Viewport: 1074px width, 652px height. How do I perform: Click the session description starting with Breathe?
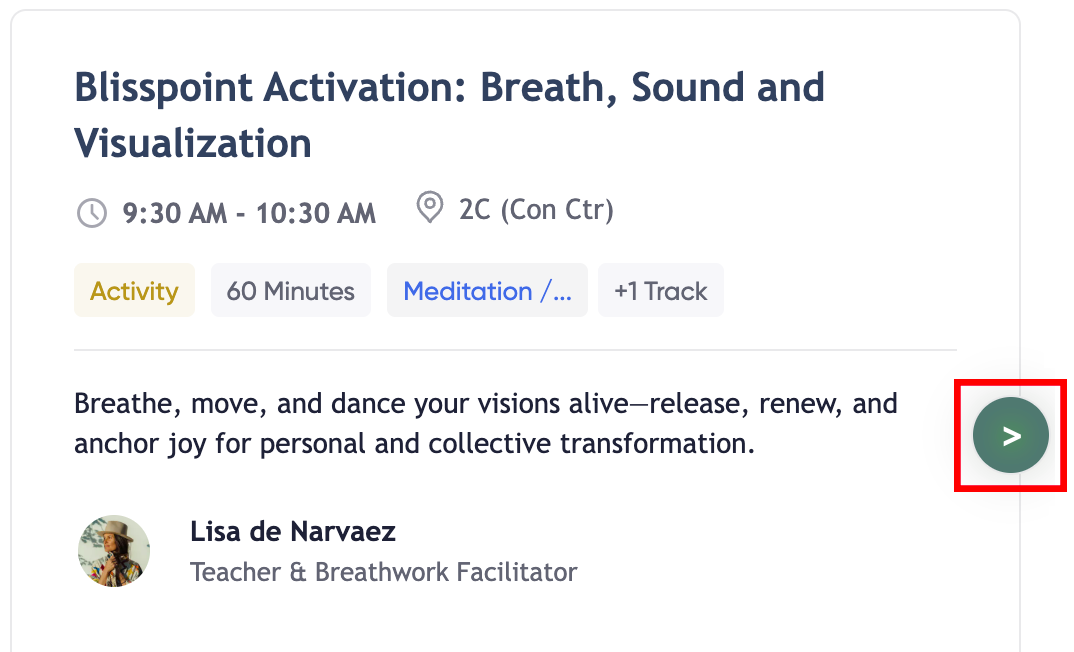pos(485,404)
